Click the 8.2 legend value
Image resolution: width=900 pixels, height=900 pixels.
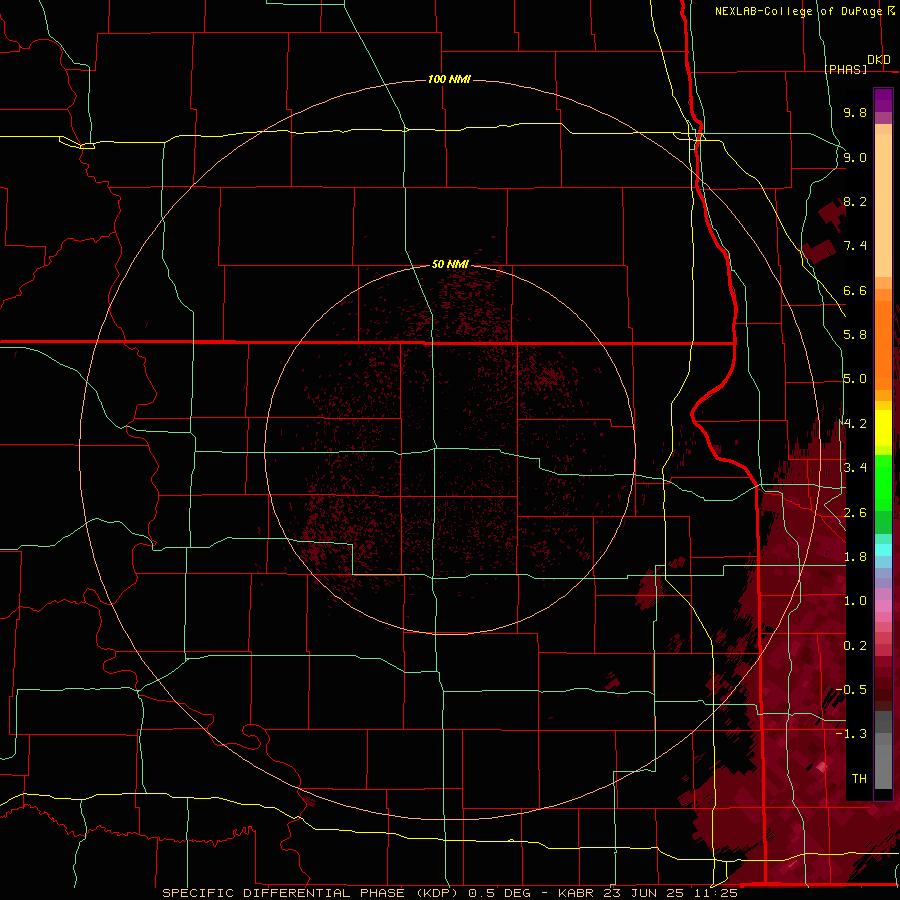pos(855,202)
